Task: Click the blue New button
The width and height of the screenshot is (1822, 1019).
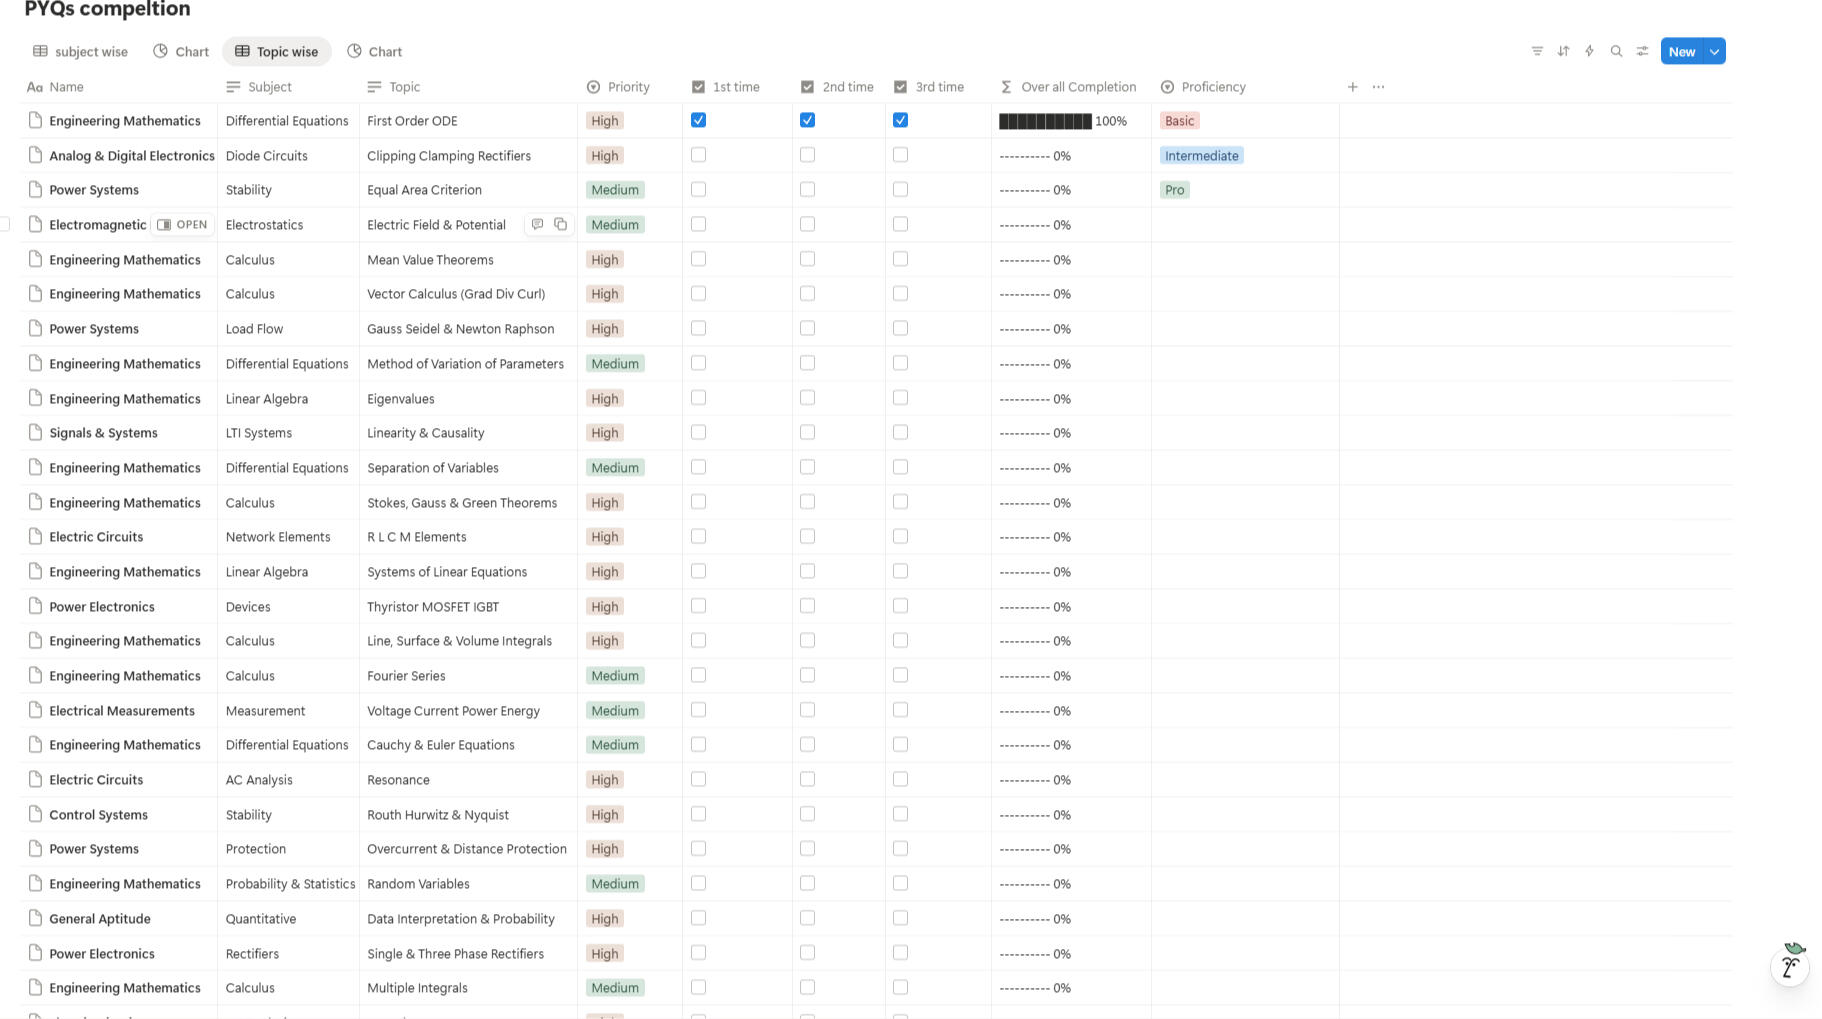Action: coord(1681,51)
